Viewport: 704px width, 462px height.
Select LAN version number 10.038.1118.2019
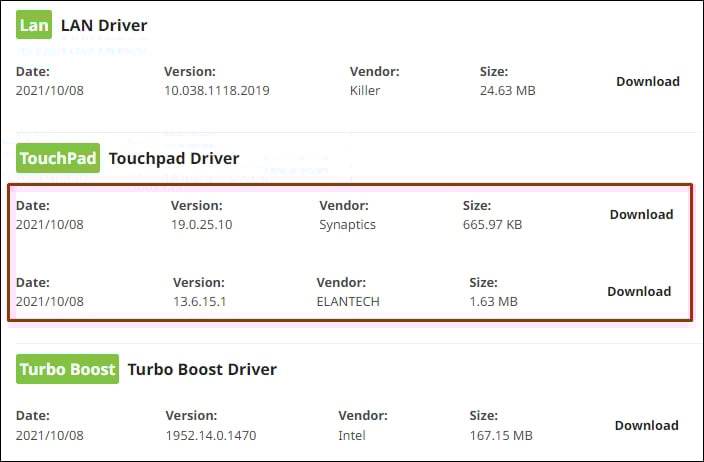coord(217,91)
